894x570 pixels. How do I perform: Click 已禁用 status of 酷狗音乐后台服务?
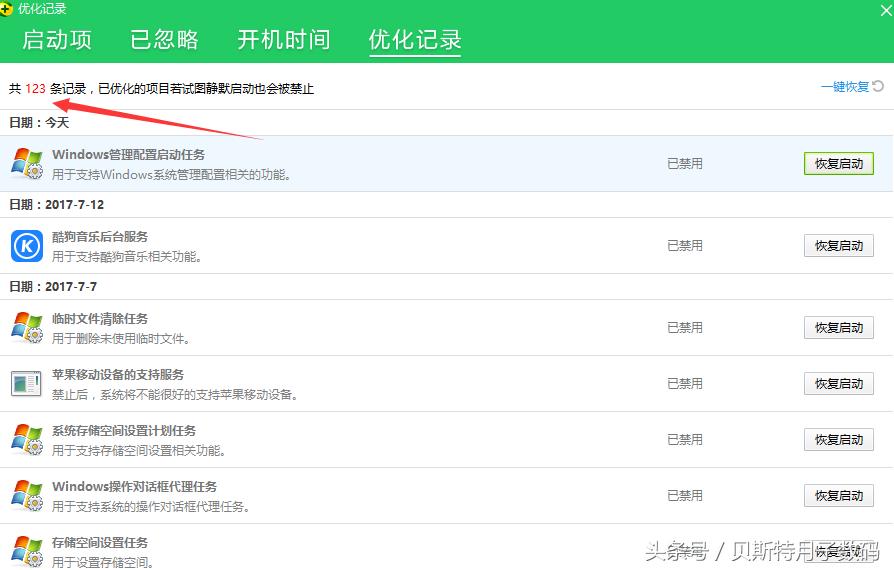pyautogui.click(x=685, y=246)
